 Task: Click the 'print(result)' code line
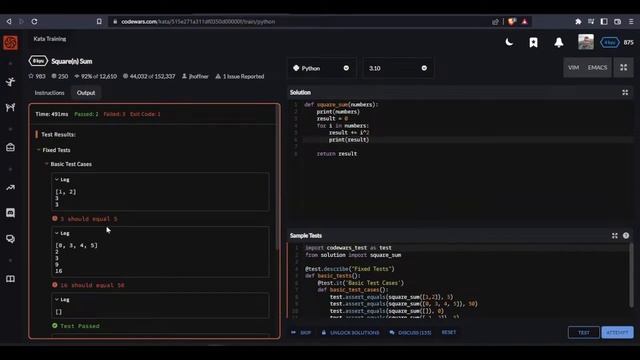click(349, 140)
